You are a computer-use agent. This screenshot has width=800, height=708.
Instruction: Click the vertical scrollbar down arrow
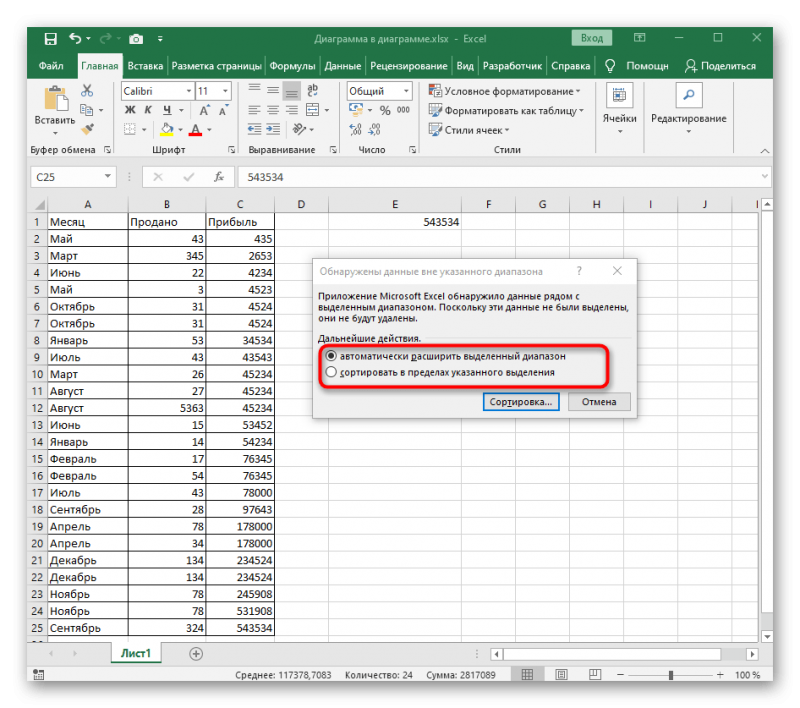pos(766,637)
